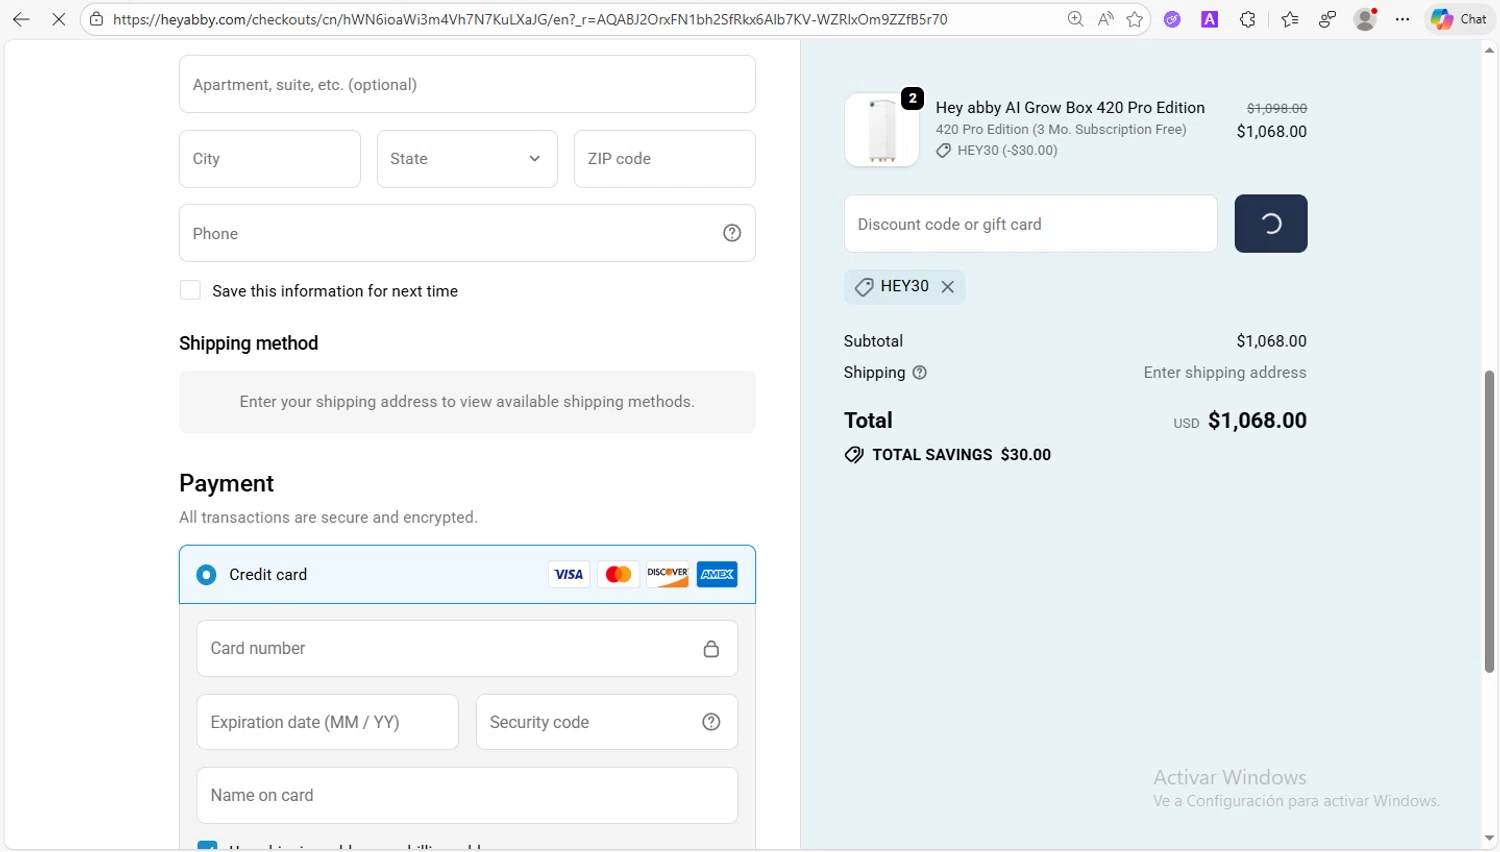Open the Read aloud icon

(x=1105, y=19)
